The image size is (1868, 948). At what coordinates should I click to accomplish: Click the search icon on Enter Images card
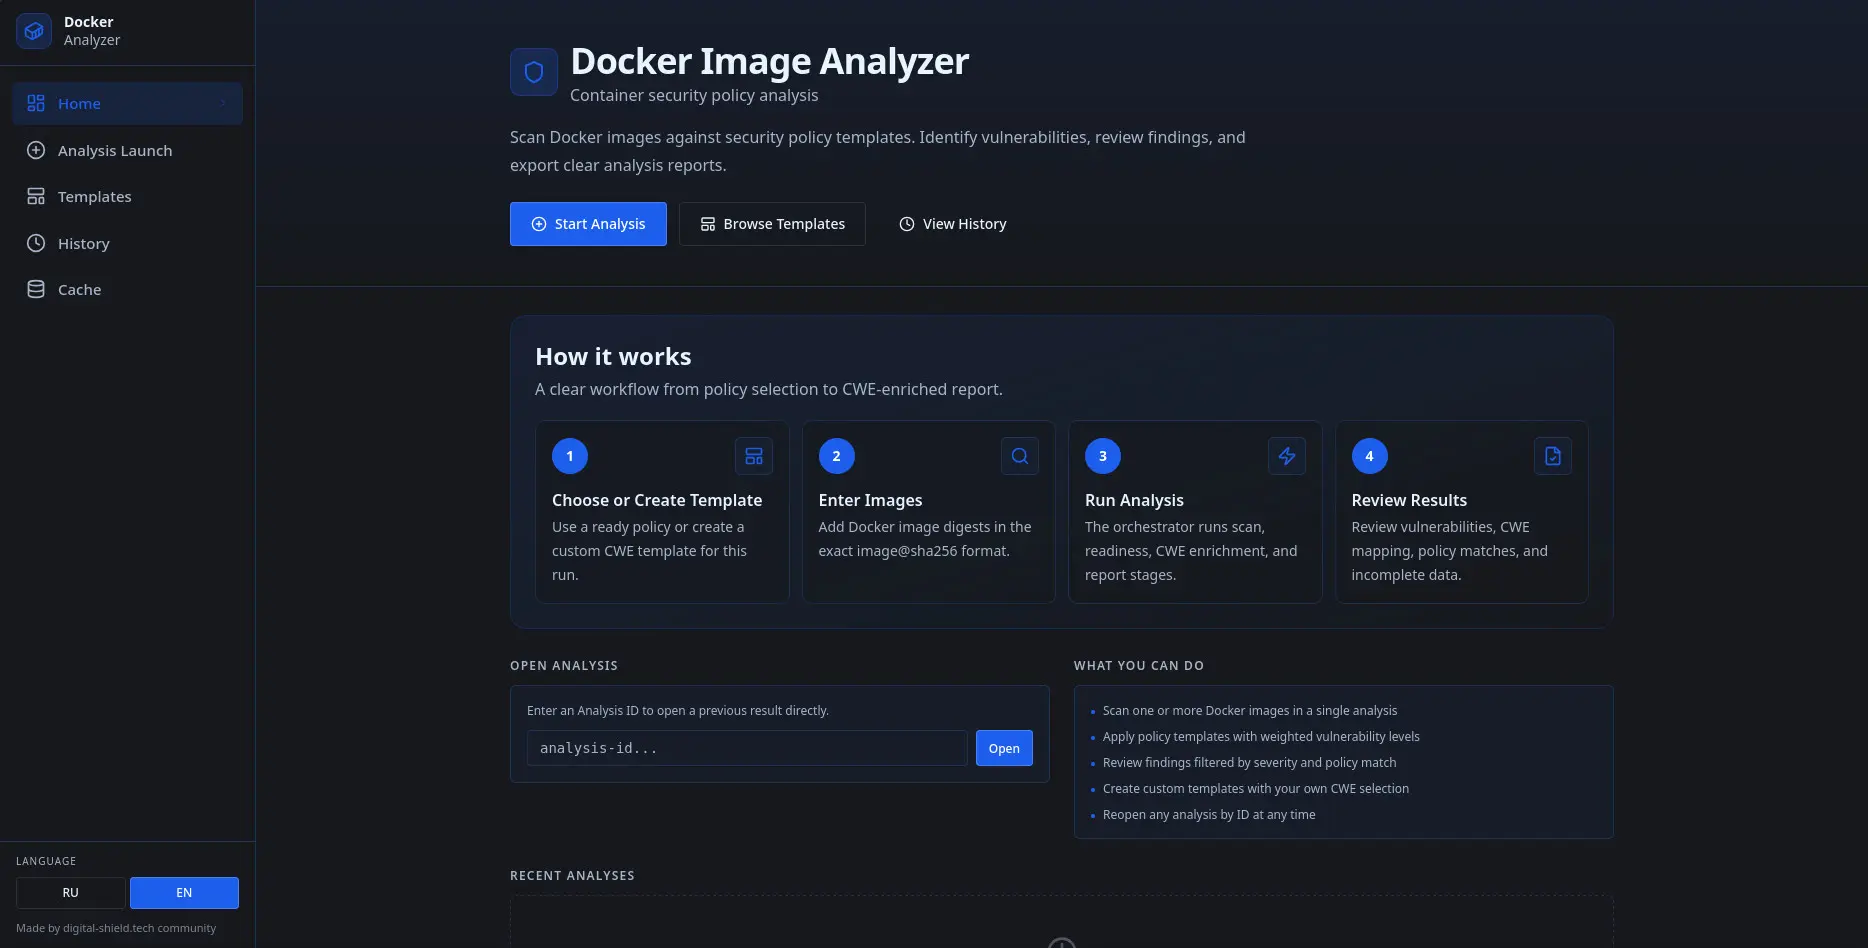pos(1020,456)
